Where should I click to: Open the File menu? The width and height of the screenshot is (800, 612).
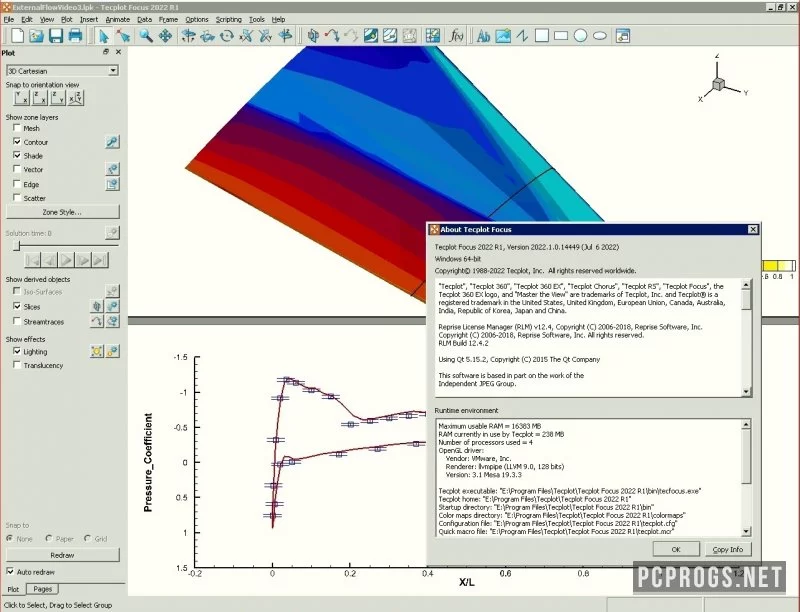[x=9, y=19]
